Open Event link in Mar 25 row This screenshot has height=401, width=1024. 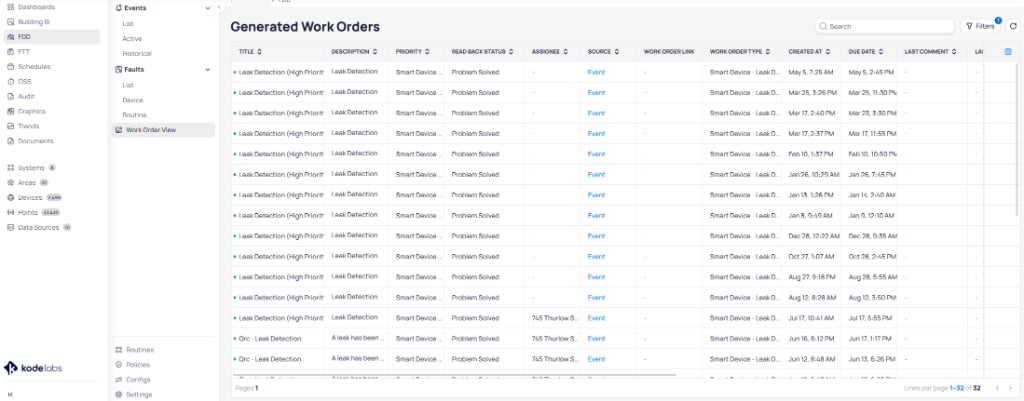coord(596,93)
